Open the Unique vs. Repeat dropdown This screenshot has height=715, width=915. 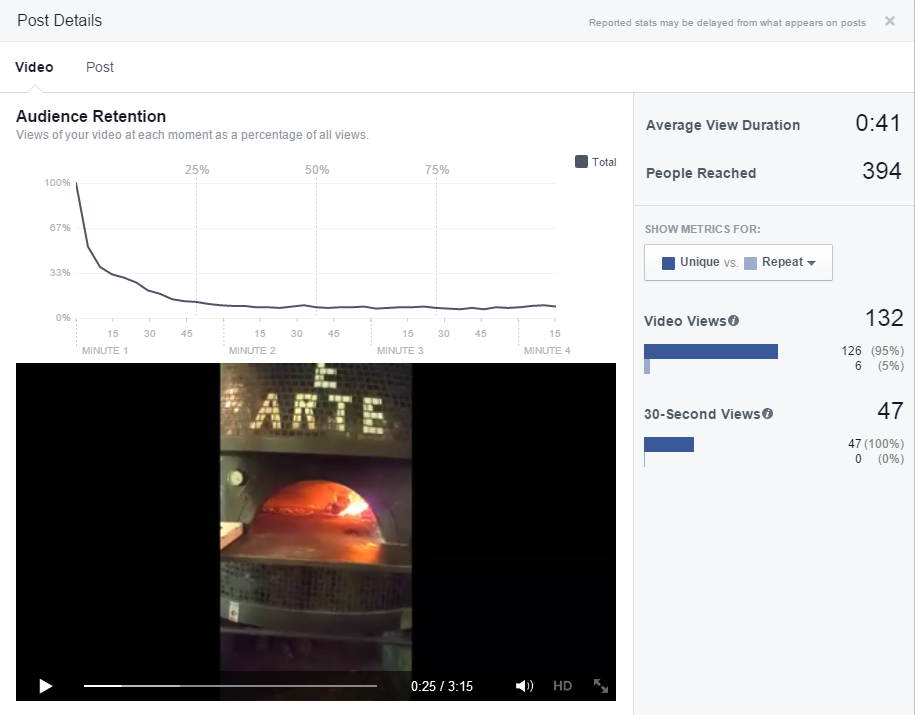click(x=738, y=263)
